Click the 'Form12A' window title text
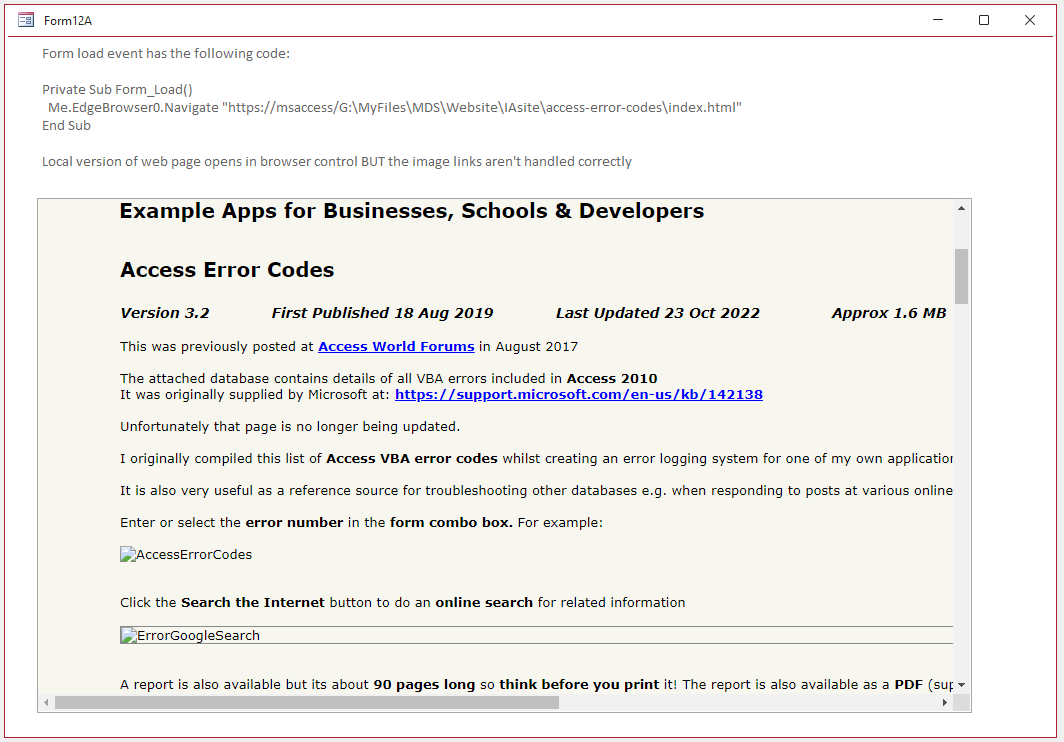The image size is (1064, 742). (68, 20)
